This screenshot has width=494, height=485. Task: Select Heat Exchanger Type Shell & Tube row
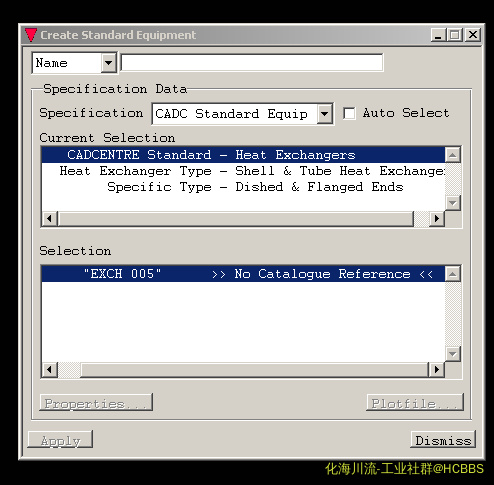[243, 171]
